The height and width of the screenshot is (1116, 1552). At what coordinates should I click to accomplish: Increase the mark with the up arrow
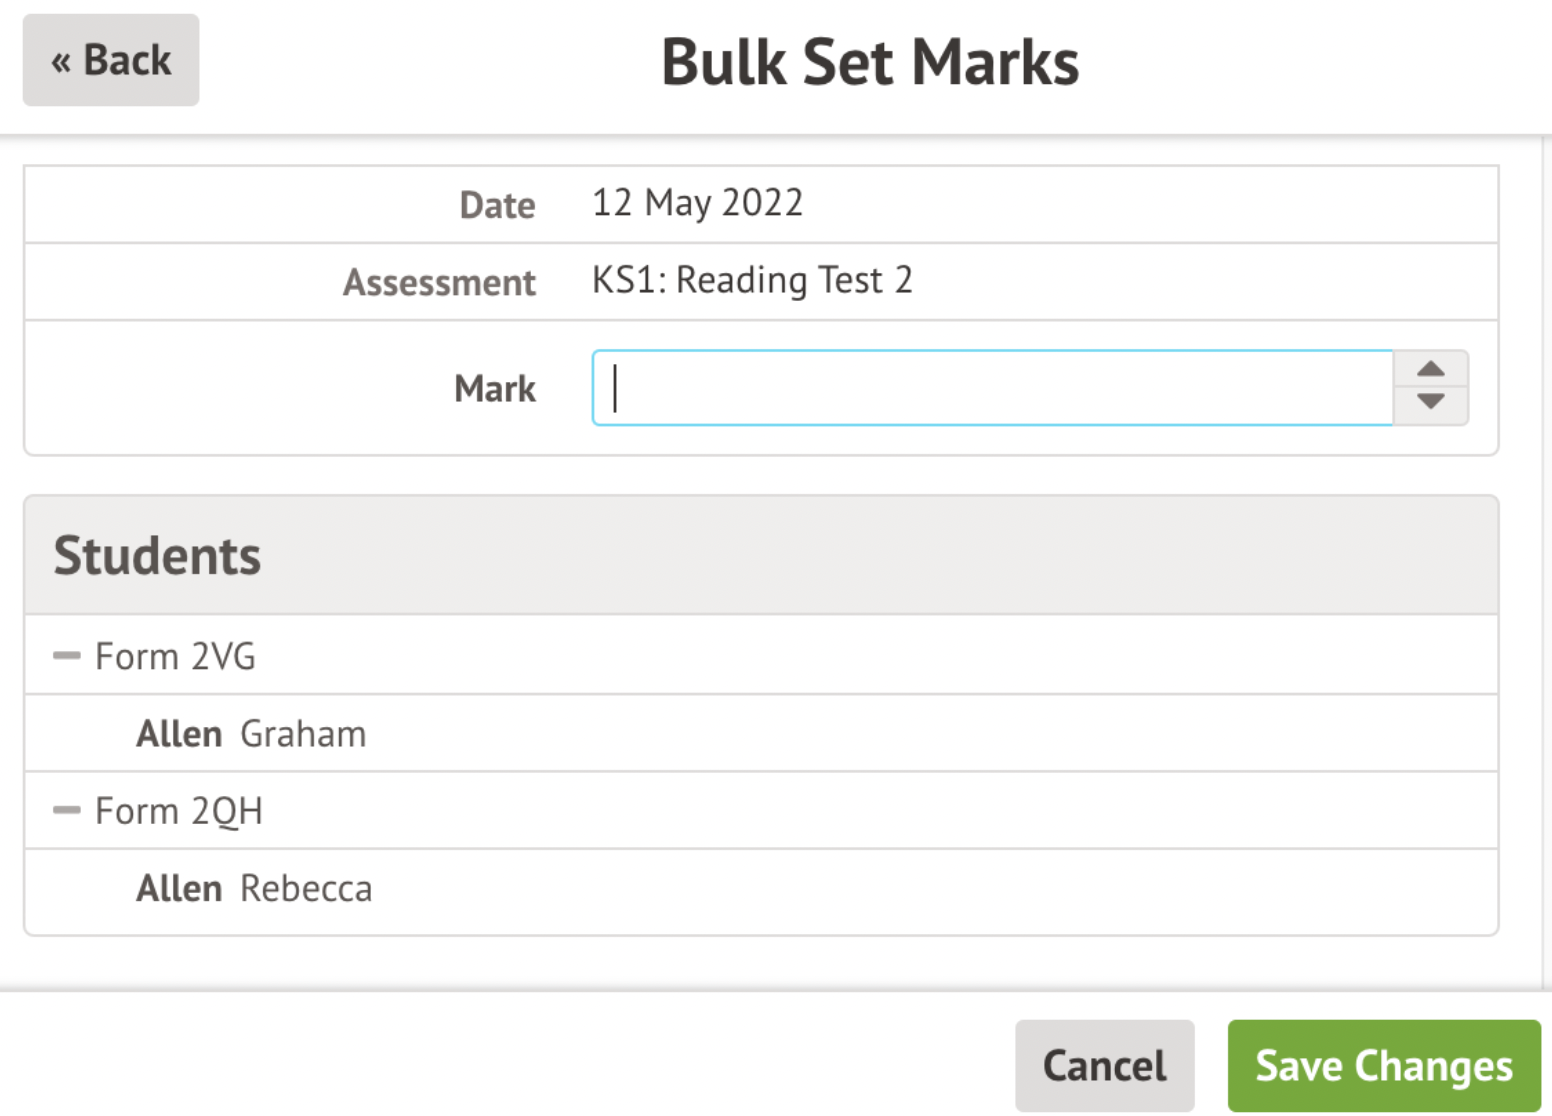pos(1431,369)
